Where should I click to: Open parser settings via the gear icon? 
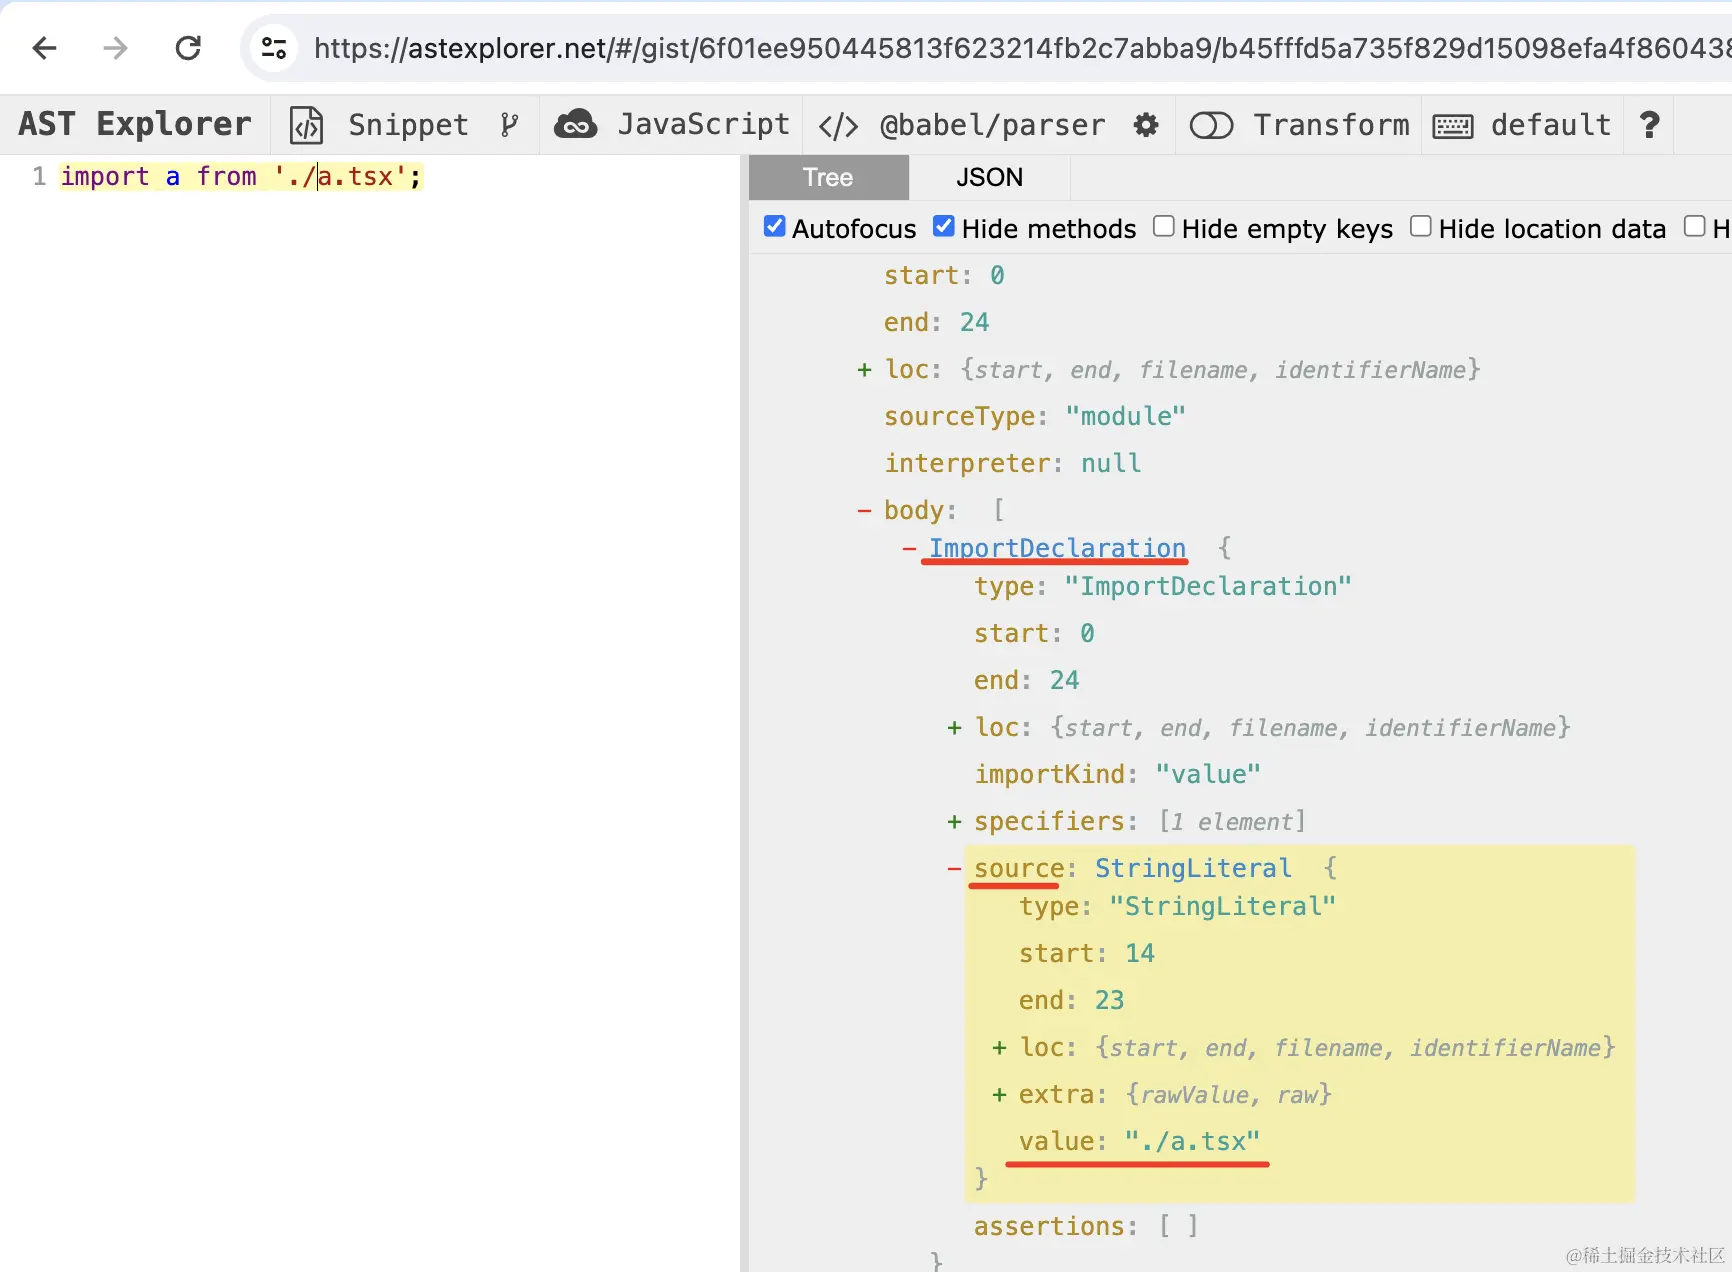[x=1145, y=124]
